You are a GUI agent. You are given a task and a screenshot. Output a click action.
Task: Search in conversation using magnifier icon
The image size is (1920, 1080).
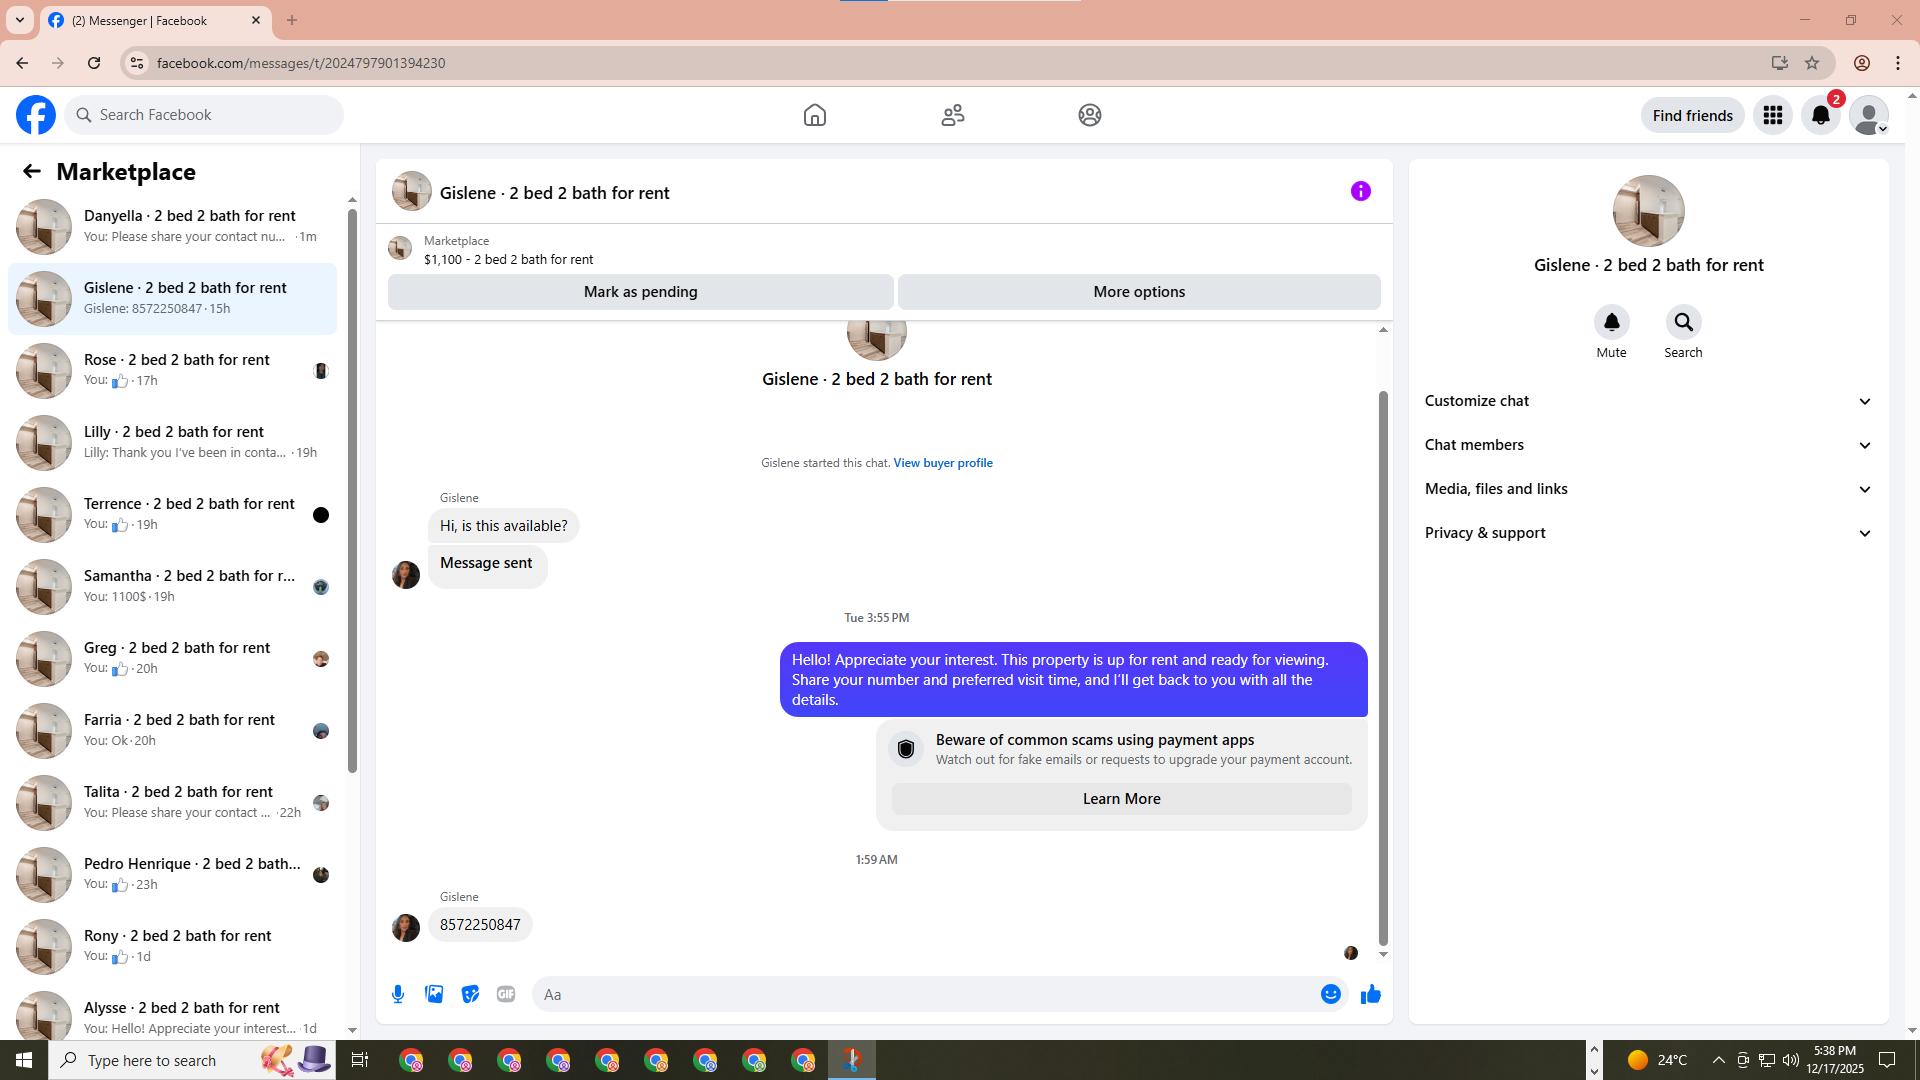[x=1683, y=323]
